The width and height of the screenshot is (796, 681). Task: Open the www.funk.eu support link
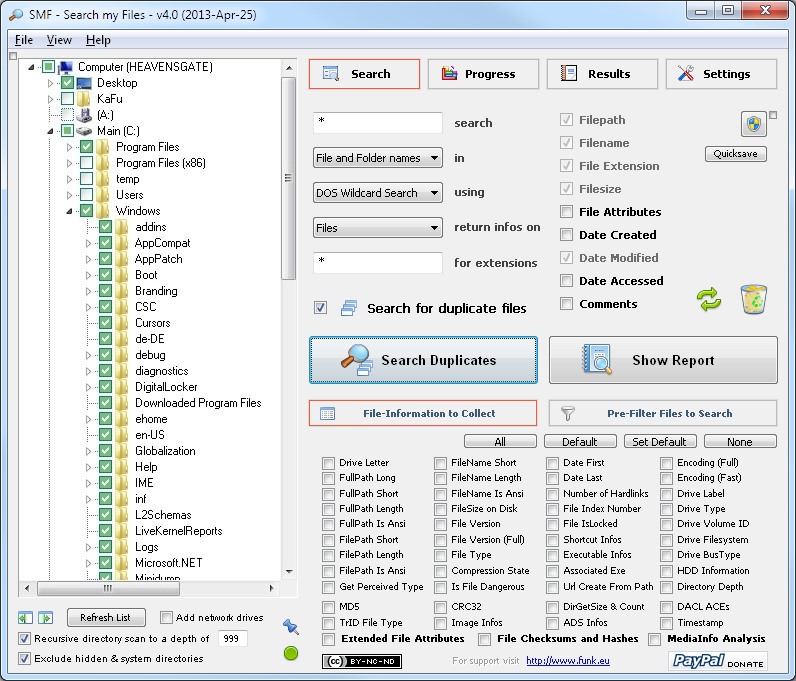point(568,661)
